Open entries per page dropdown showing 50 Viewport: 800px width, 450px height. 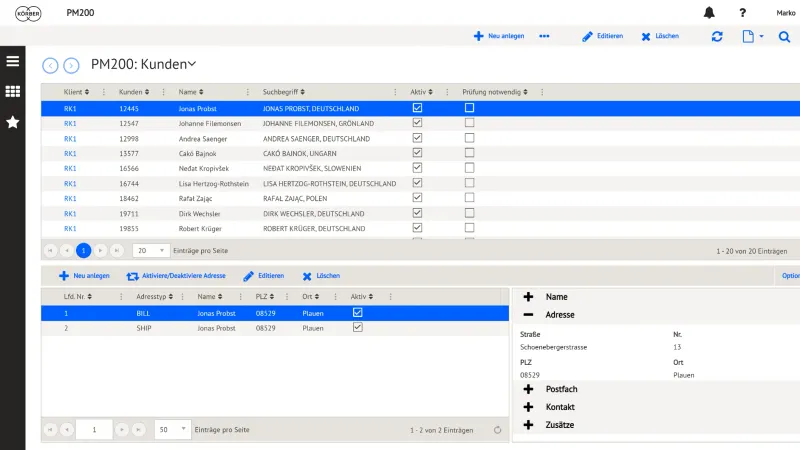click(172, 430)
